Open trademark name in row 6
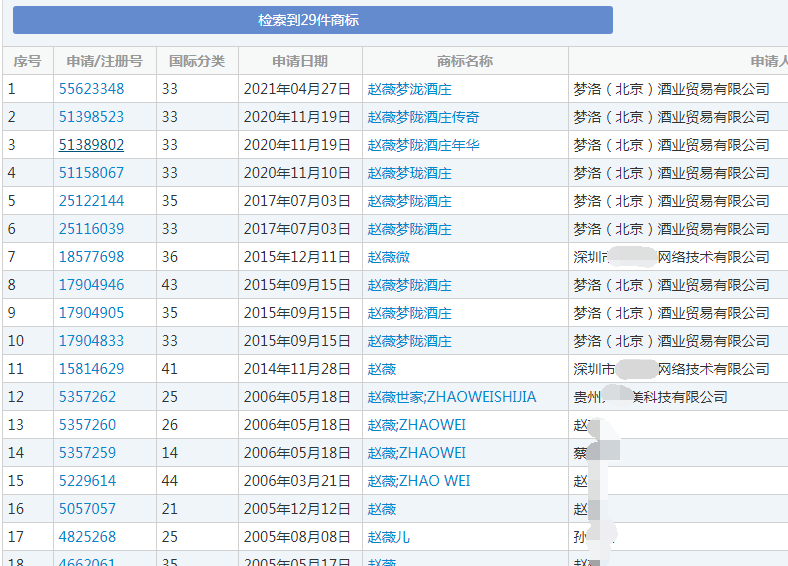Viewport: 788px width, 566px height. 410,229
